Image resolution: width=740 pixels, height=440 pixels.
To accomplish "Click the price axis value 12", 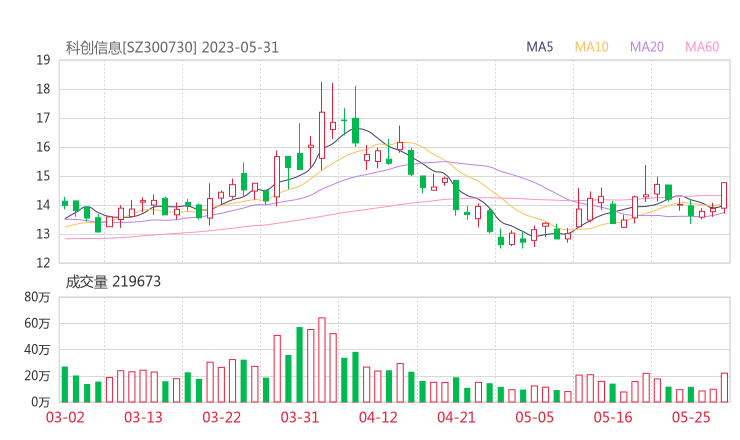I will click(43, 263).
